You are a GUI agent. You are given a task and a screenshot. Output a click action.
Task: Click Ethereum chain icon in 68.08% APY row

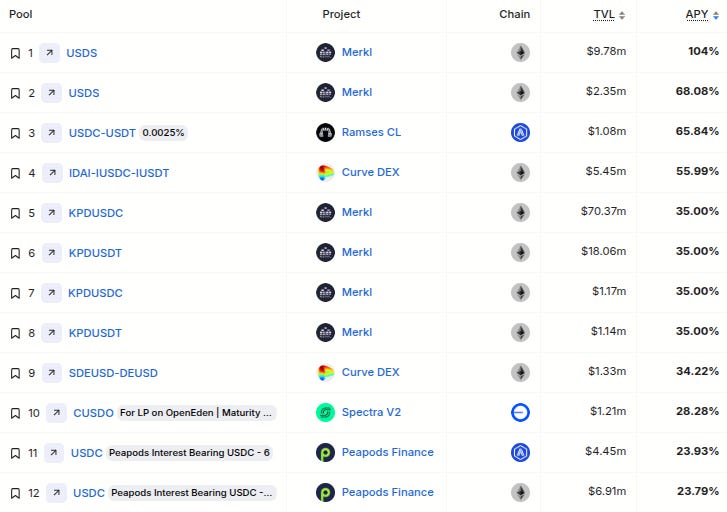pyautogui.click(x=520, y=92)
